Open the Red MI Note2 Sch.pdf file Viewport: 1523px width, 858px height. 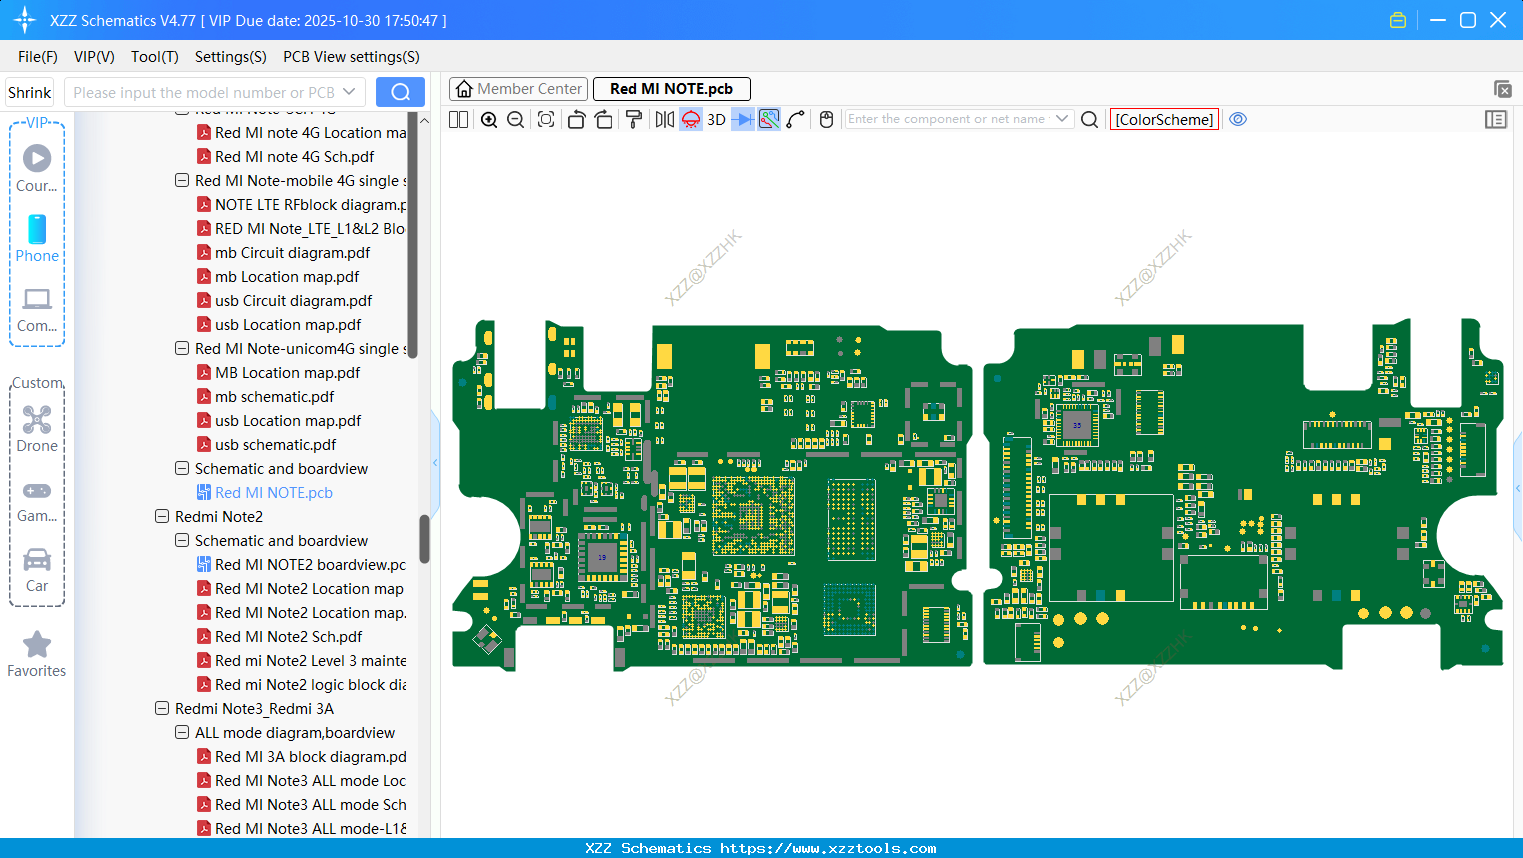[288, 637]
